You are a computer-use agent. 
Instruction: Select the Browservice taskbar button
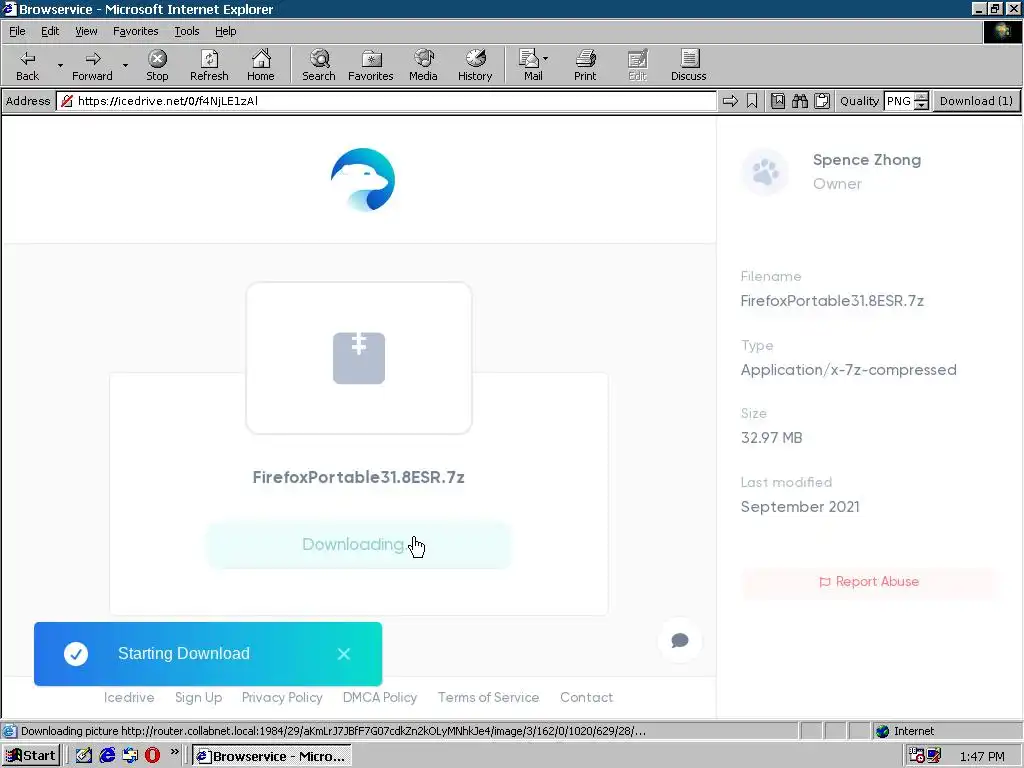pos(272,756)
